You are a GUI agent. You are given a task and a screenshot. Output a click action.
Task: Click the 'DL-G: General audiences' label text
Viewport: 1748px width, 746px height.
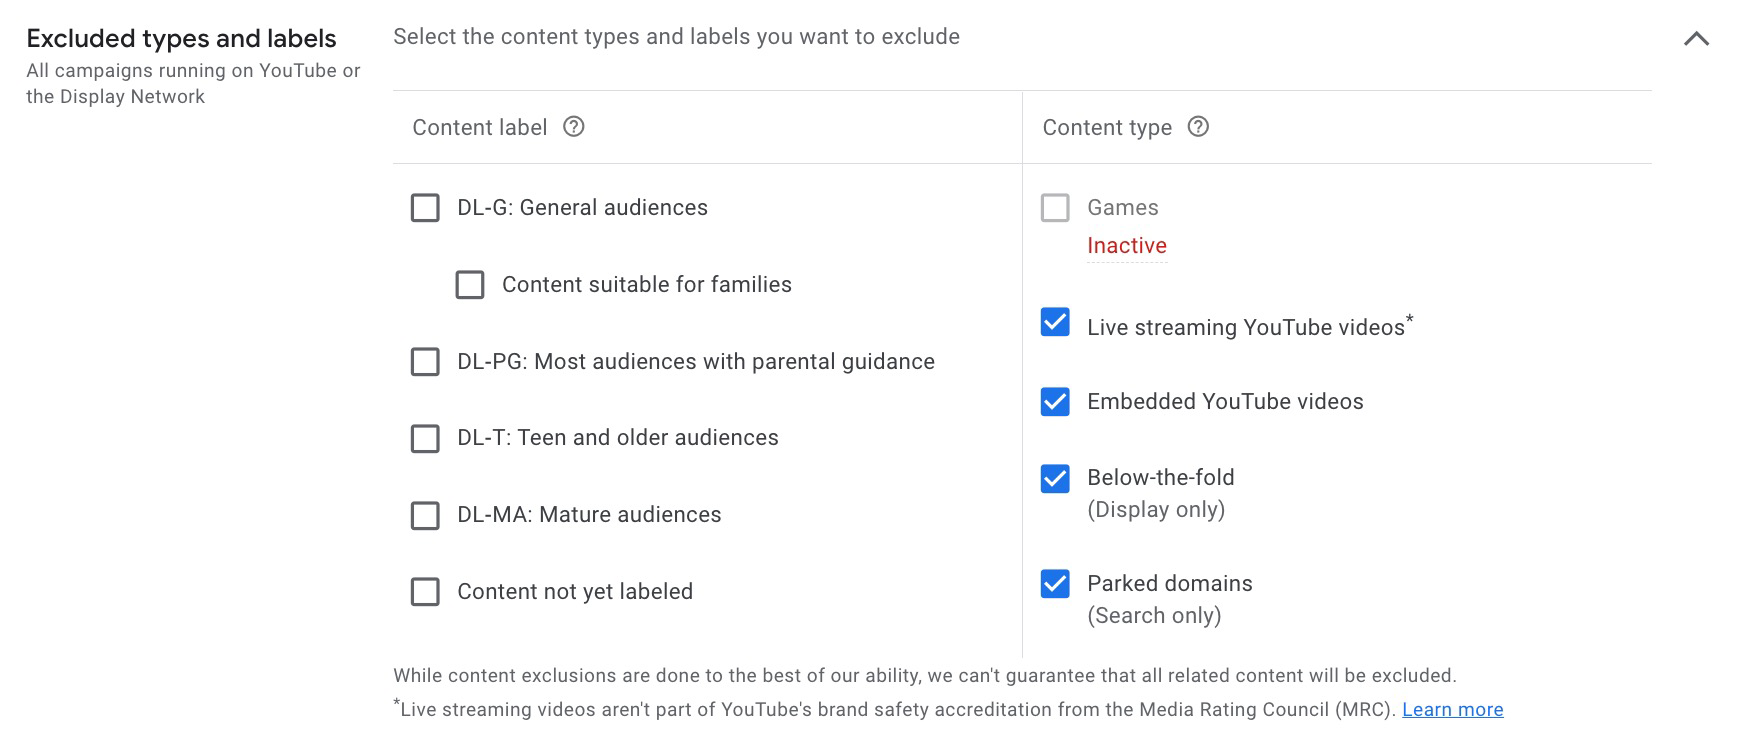tap(582, 208)
